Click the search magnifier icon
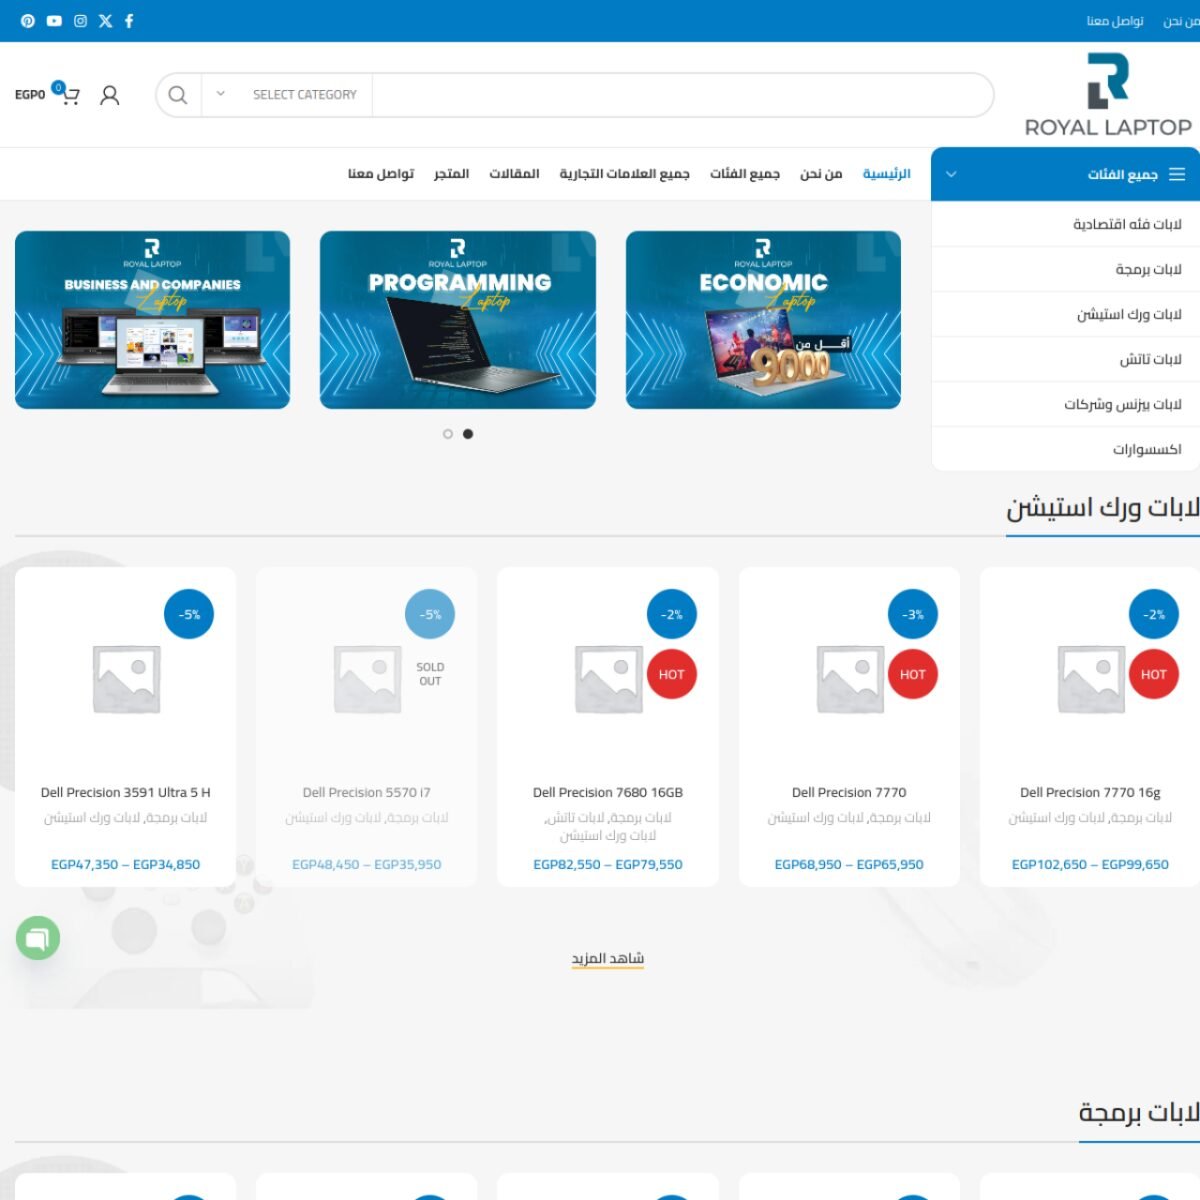 click(x=178, y=95)
